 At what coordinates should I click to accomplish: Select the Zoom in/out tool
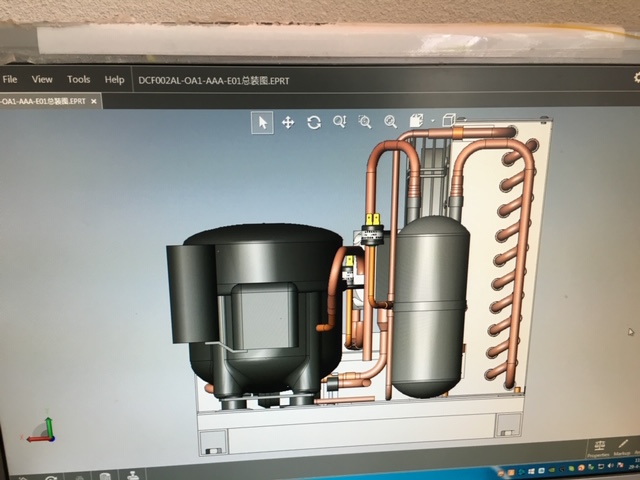pyautogui.click(x=340, y=121)
